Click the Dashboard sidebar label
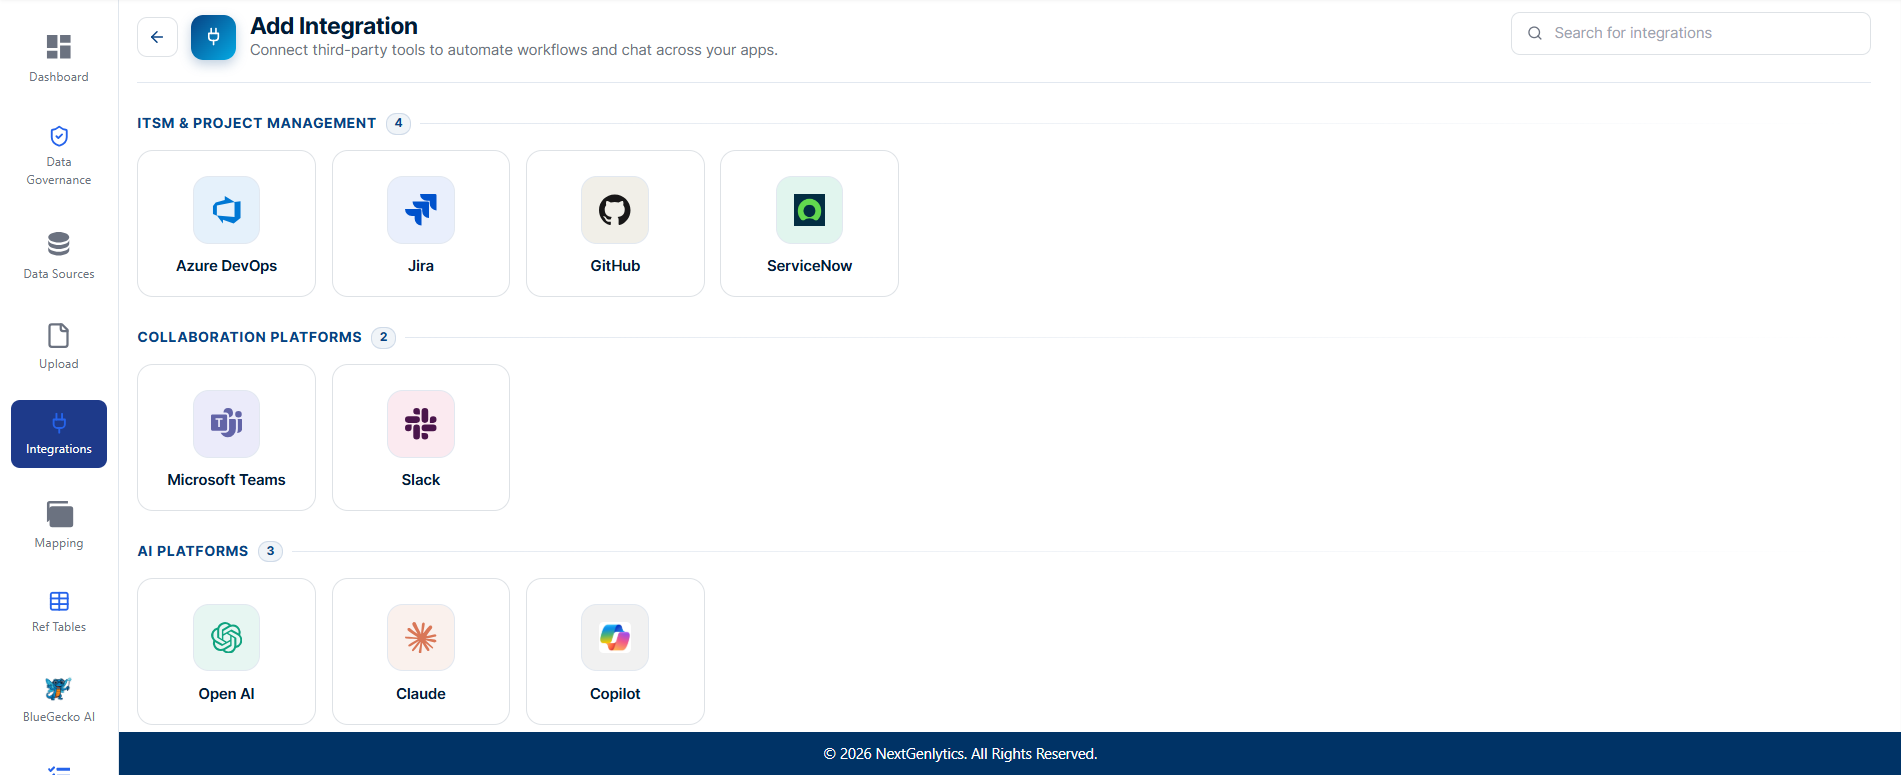The width and height of the screenshot is (1901, 775). point(59,77)
